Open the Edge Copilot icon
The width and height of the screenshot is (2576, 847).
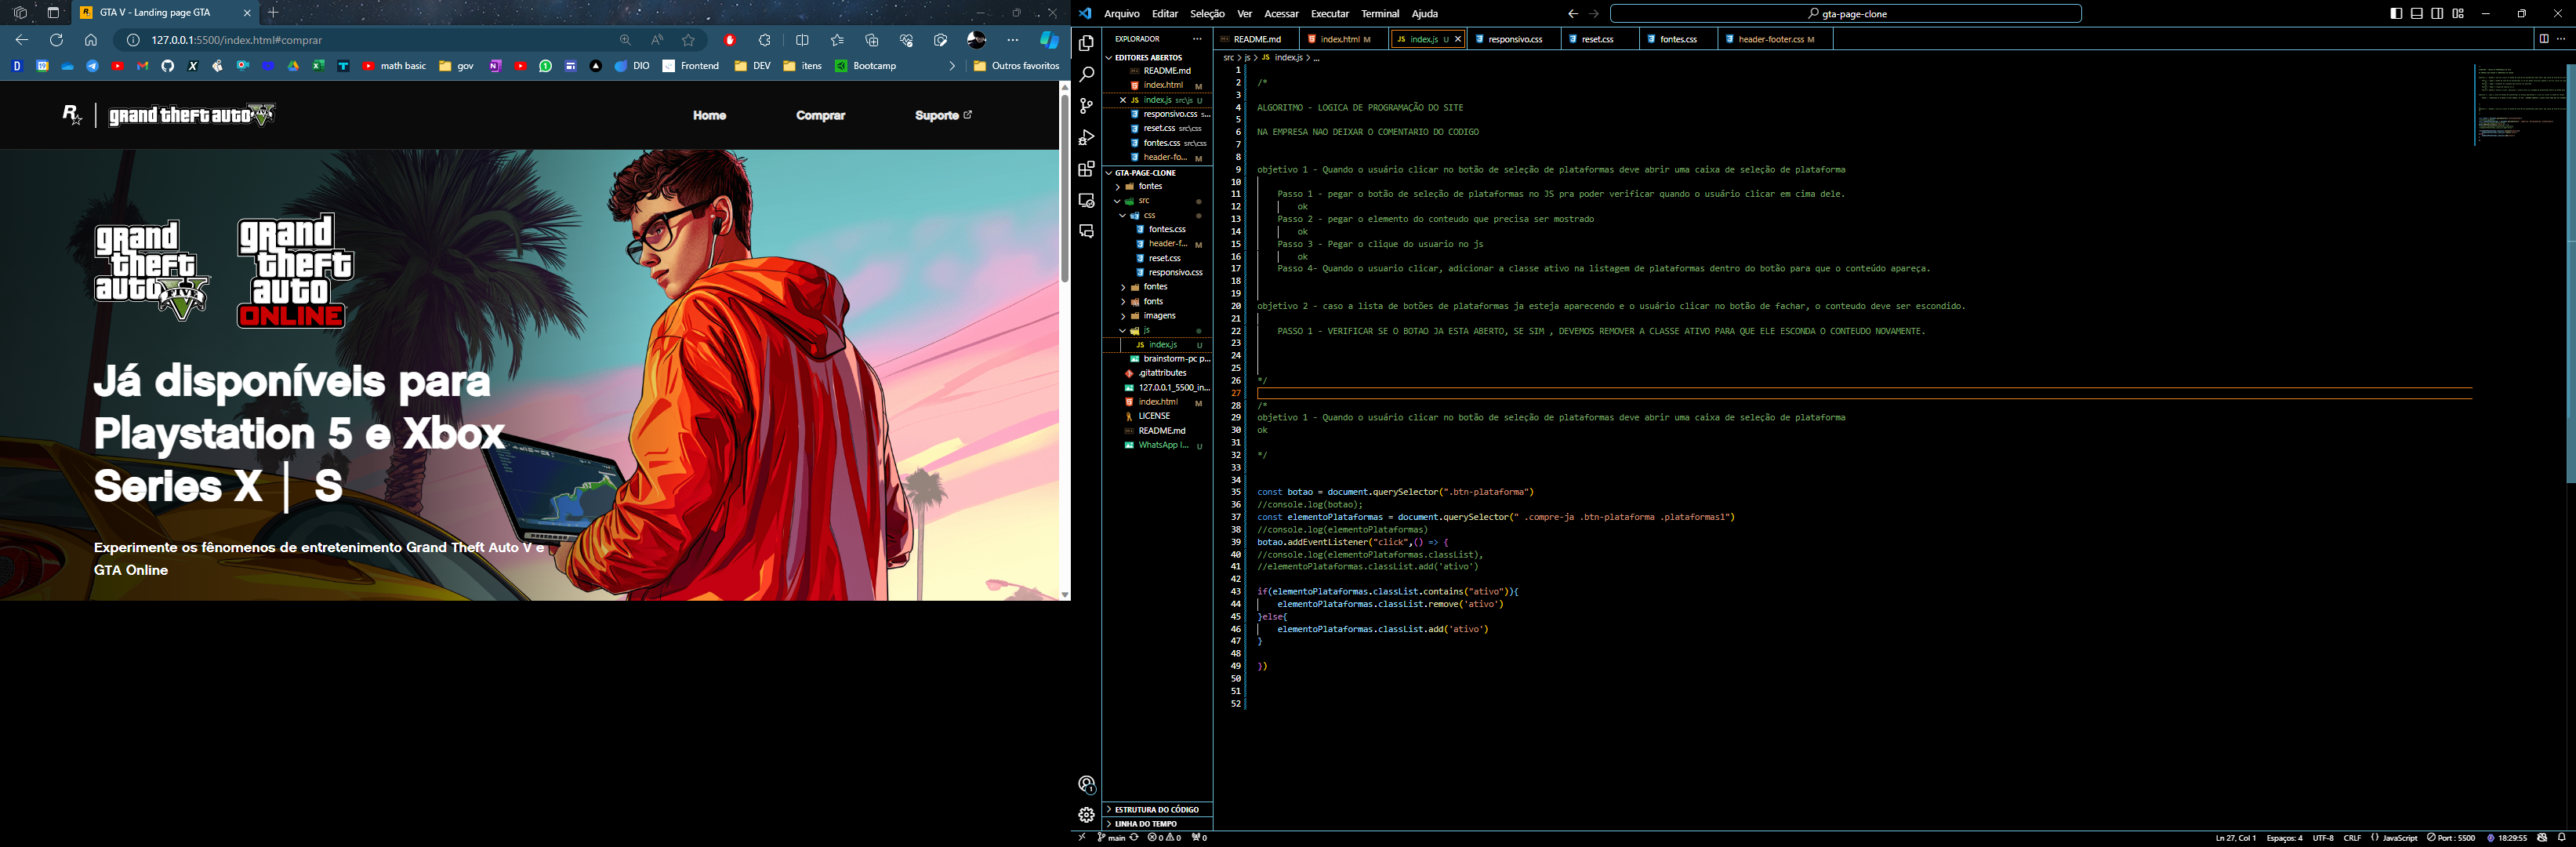[1049, 40]
